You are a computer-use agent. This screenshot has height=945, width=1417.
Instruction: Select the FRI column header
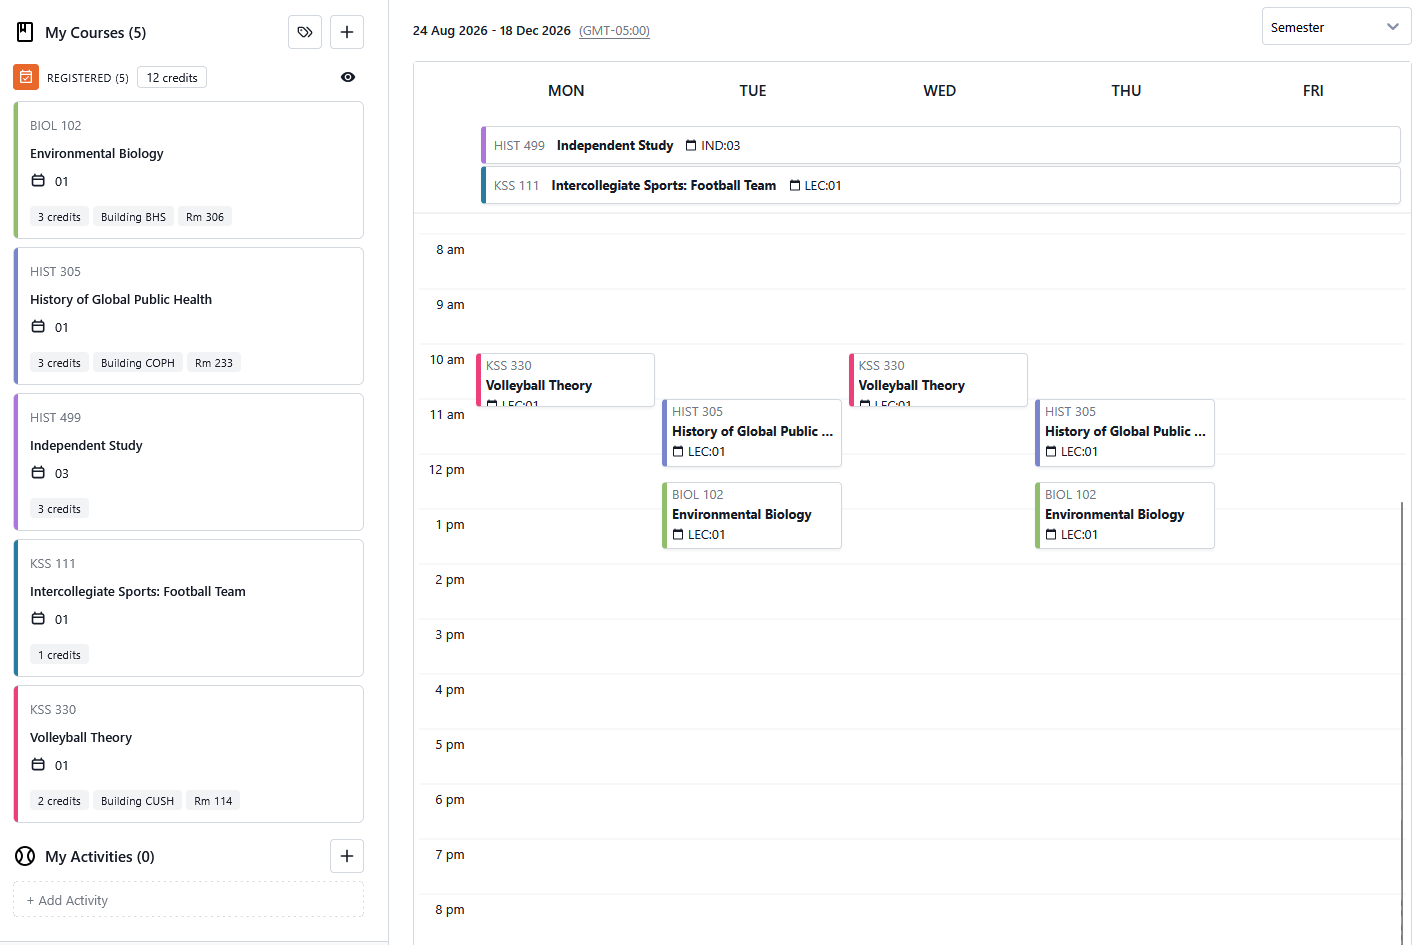tap(1313, 91)
